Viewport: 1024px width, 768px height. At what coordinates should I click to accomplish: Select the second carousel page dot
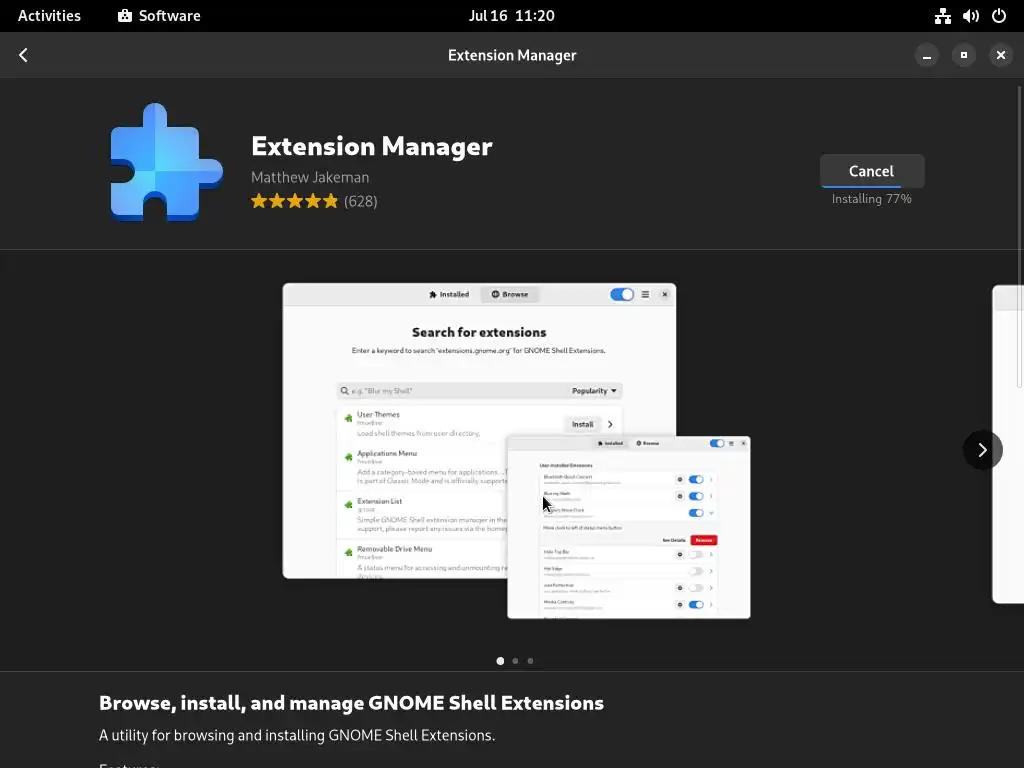pyautogui.click(x=515, y=661)
